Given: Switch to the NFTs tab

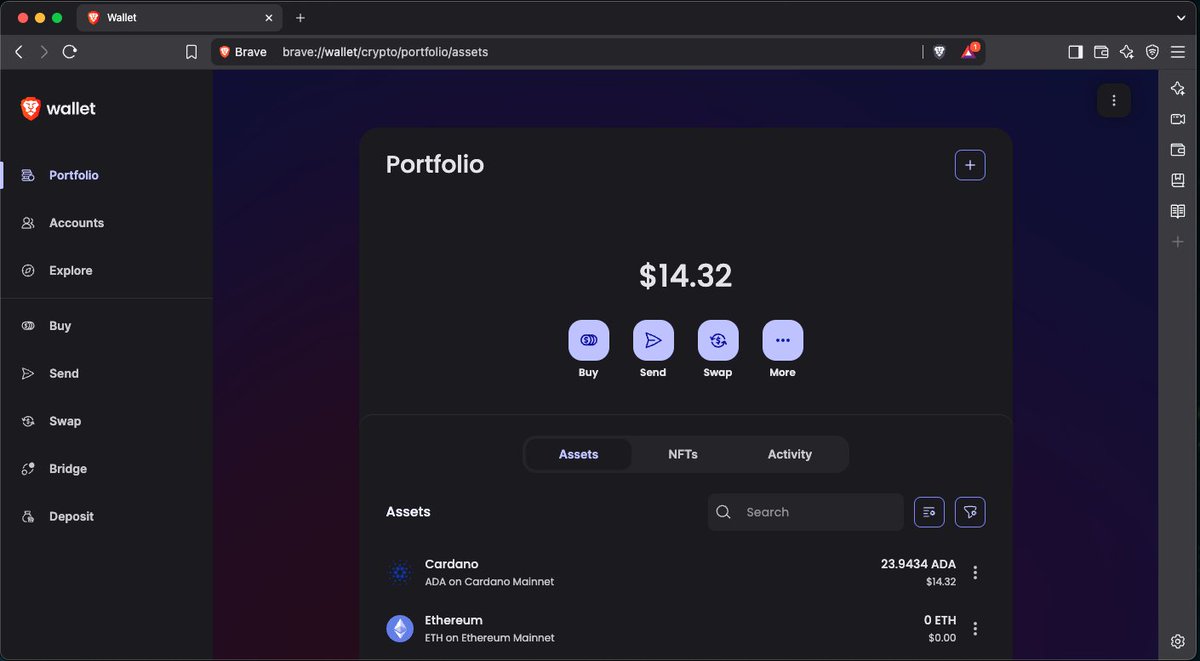Looking at the screenshot, I should pyautogui.click(x=683, y=454).
